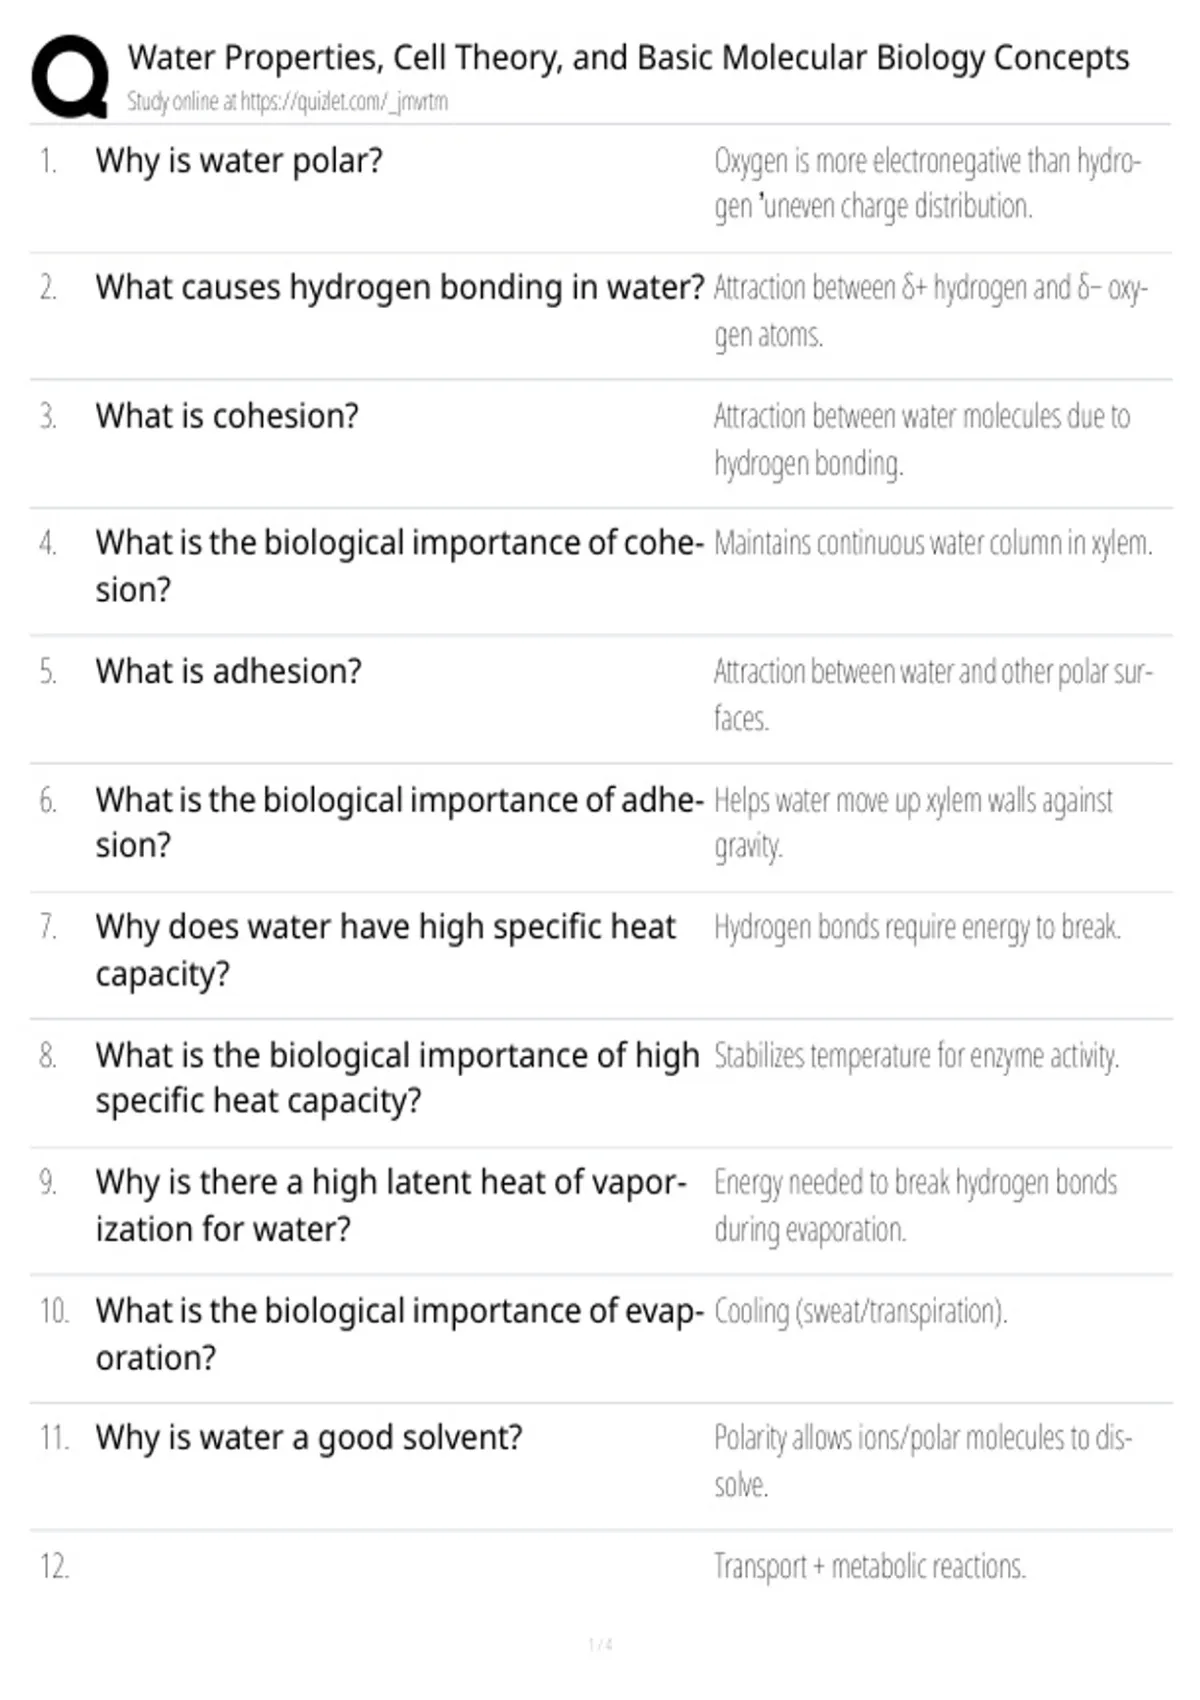Click 'Why is water a good solvent?'
1200x1700 pixels.
coord(309,1438)
